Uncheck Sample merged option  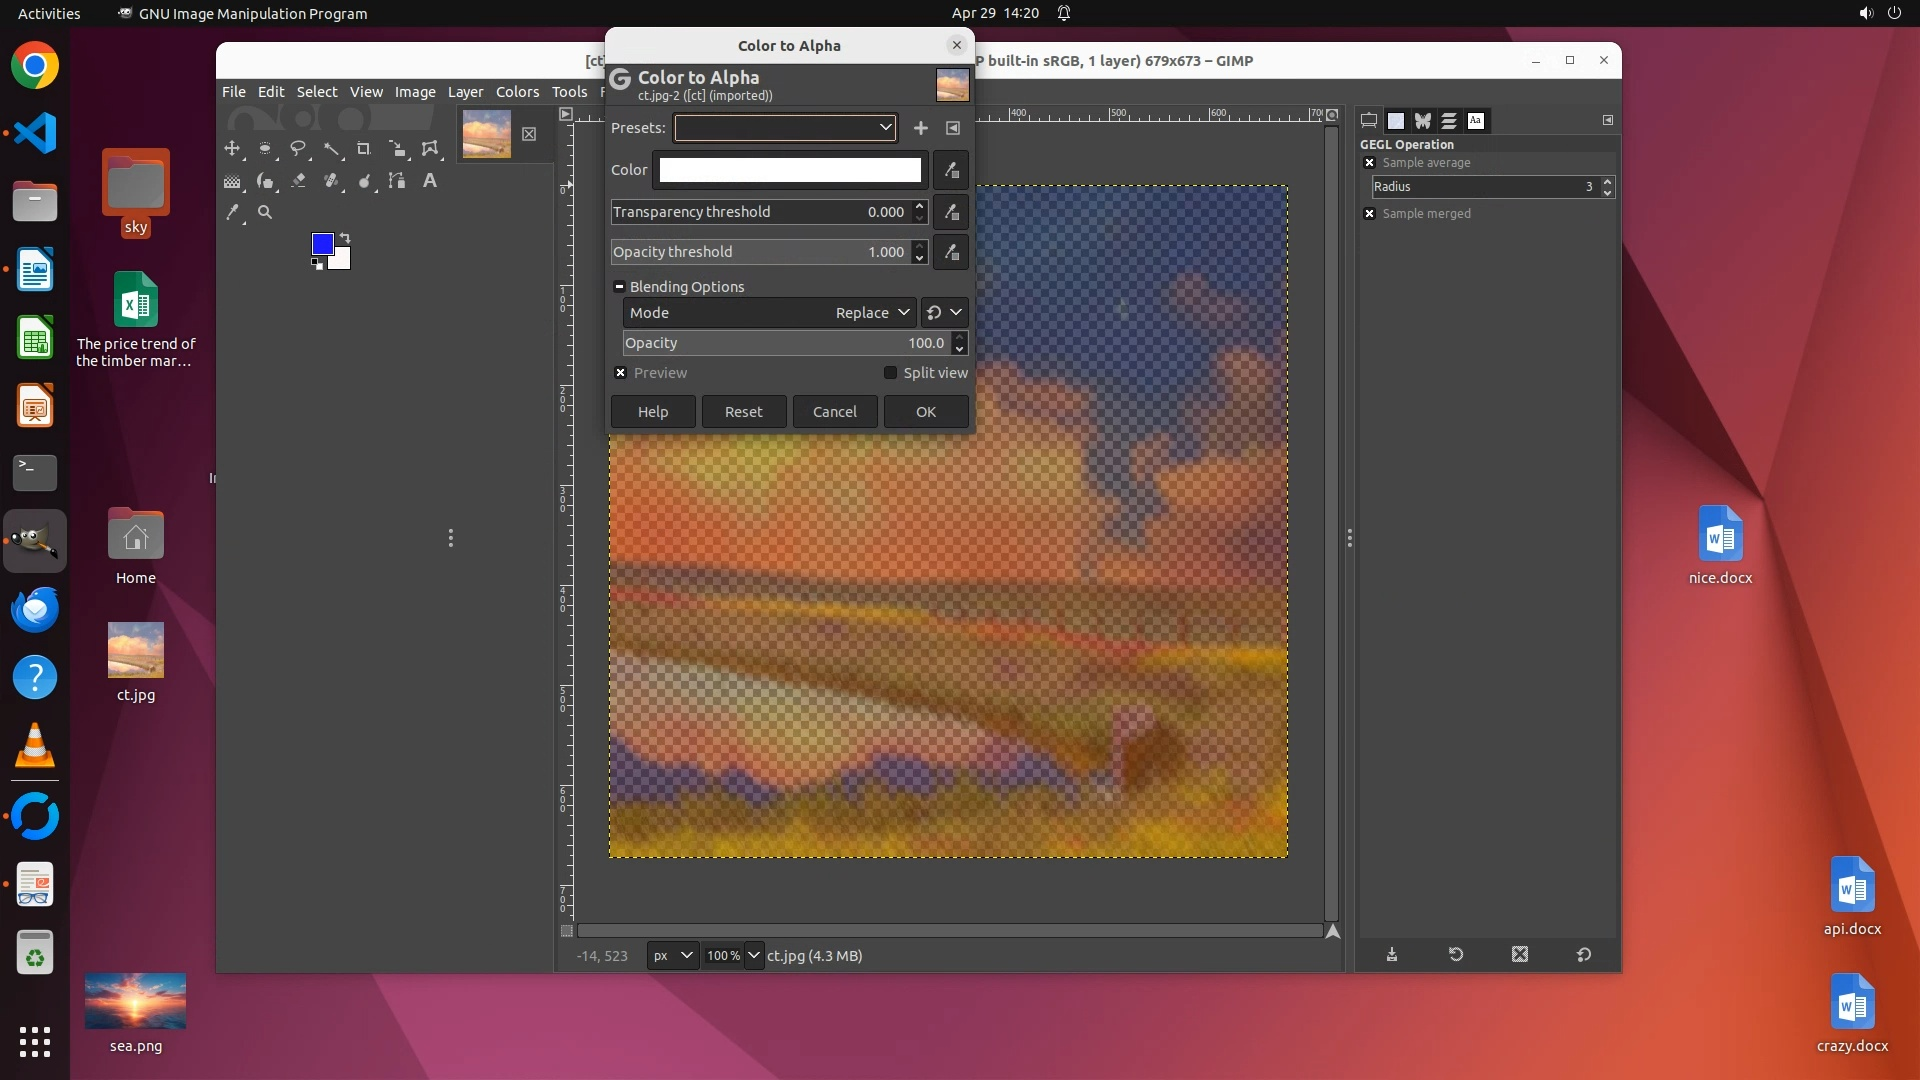(1370, 214)
